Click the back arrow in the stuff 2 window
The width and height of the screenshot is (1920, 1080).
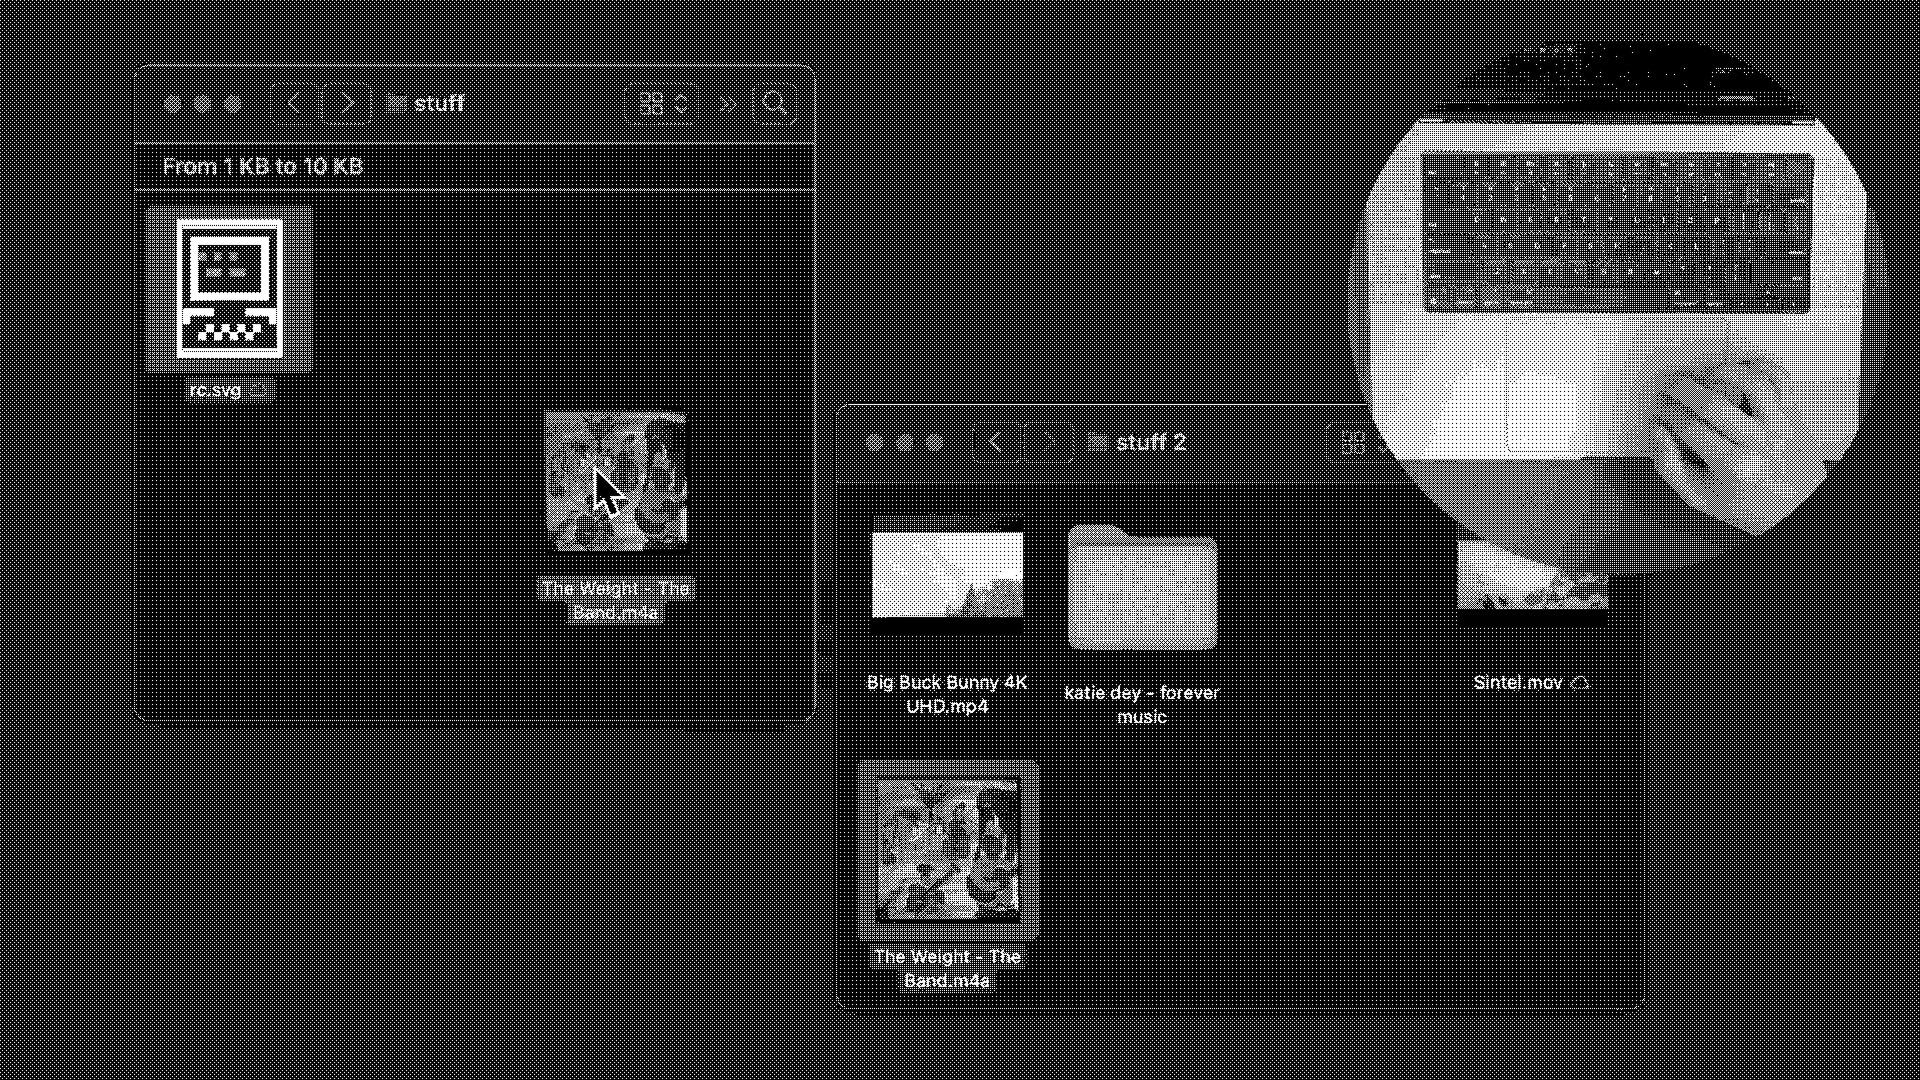[x=995, y=441]
